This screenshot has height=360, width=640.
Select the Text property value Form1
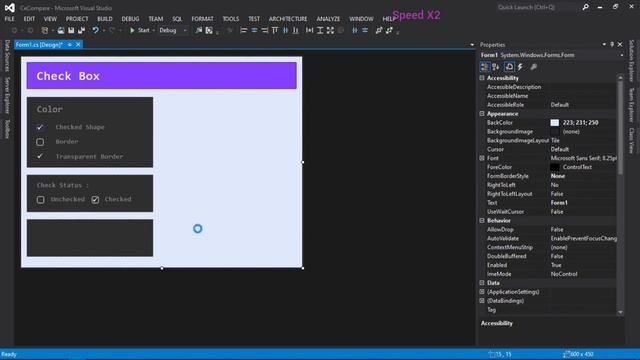click(x=559, y=203)
